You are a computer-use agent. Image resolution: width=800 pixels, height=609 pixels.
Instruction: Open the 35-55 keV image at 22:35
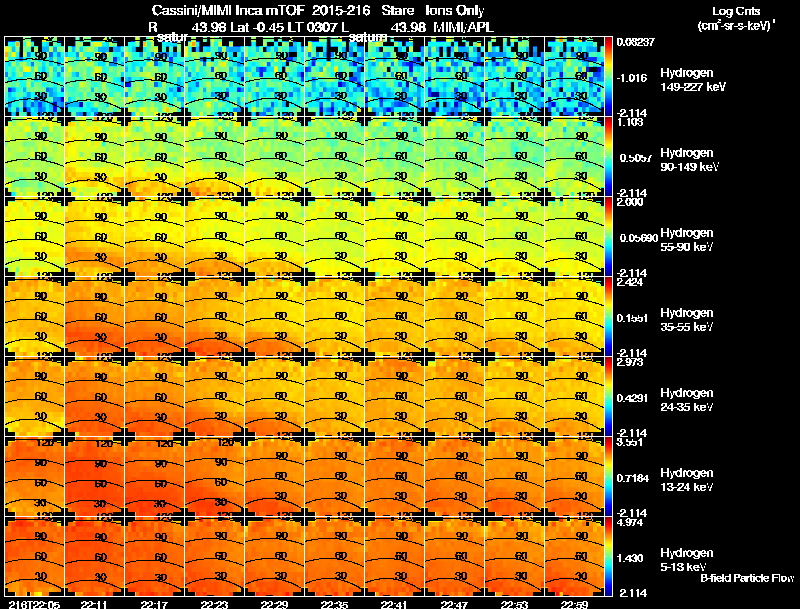[x=334, y=317]
